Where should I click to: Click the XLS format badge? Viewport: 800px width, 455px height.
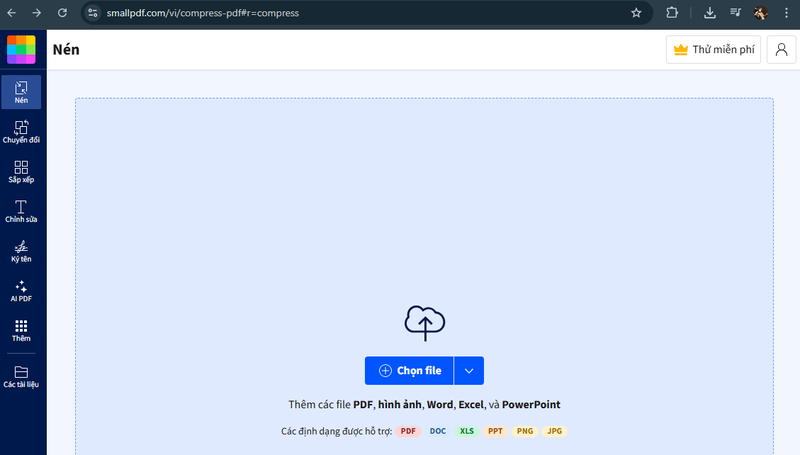tap(467, 431)
